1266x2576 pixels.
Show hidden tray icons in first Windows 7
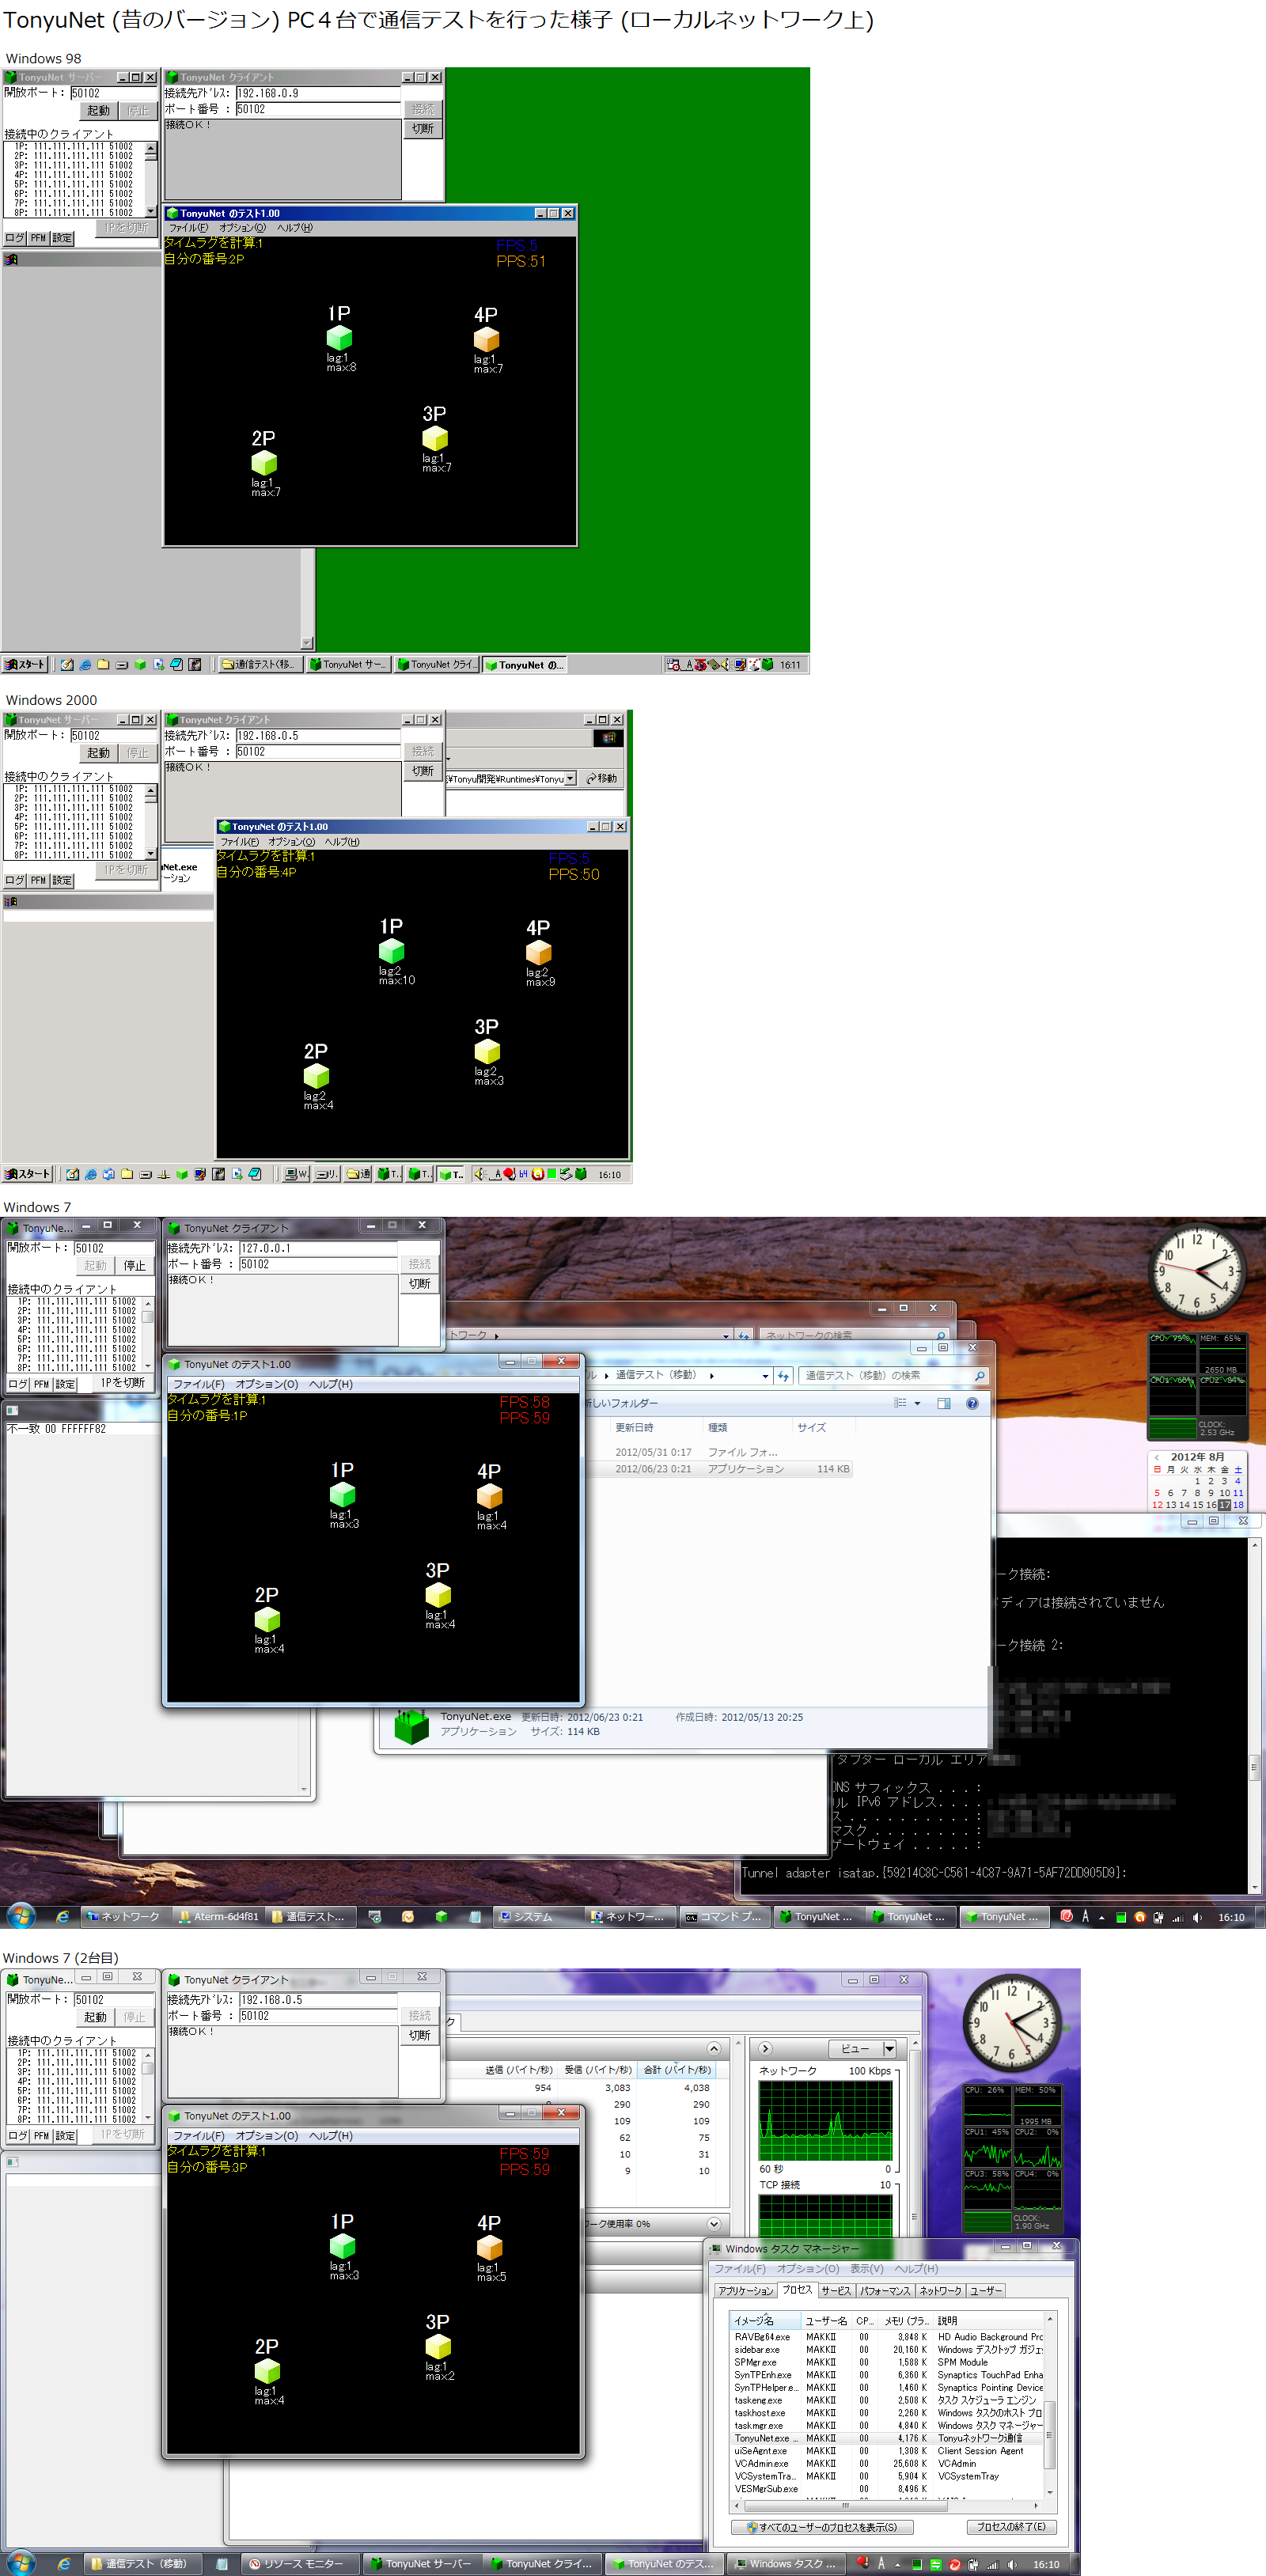pyautogui.click(x=1102, y=1917)
